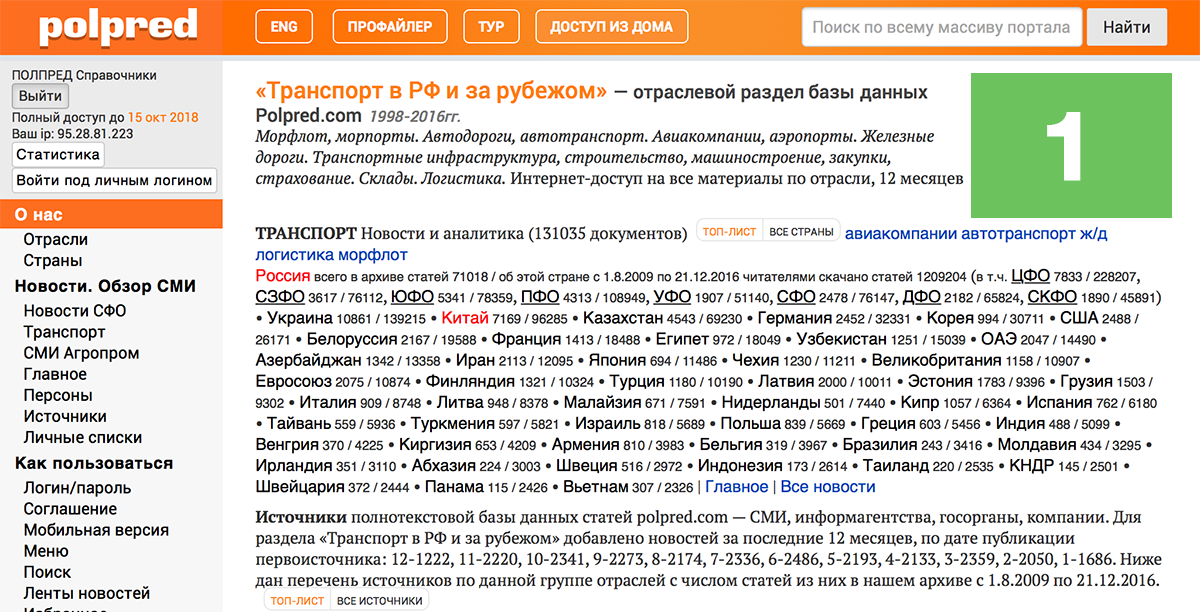Open Меню in the sidebar
Image resolution: width=1200 pixels, height=612 pixels.
click(x=46, y=551)
